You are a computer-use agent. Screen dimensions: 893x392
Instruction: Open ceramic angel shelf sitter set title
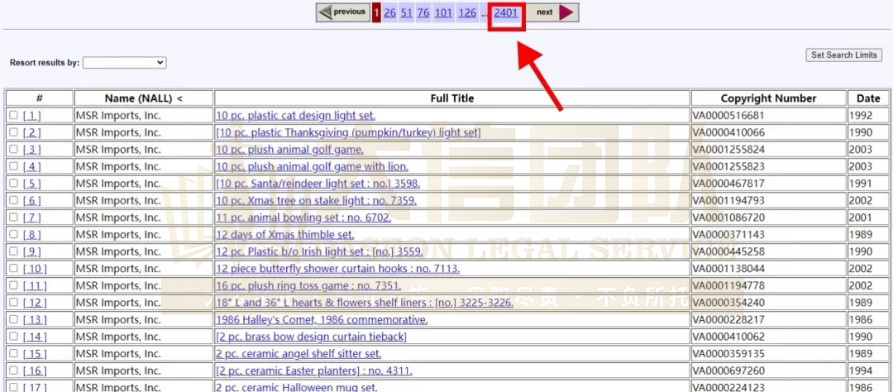[x=298, y=354]
